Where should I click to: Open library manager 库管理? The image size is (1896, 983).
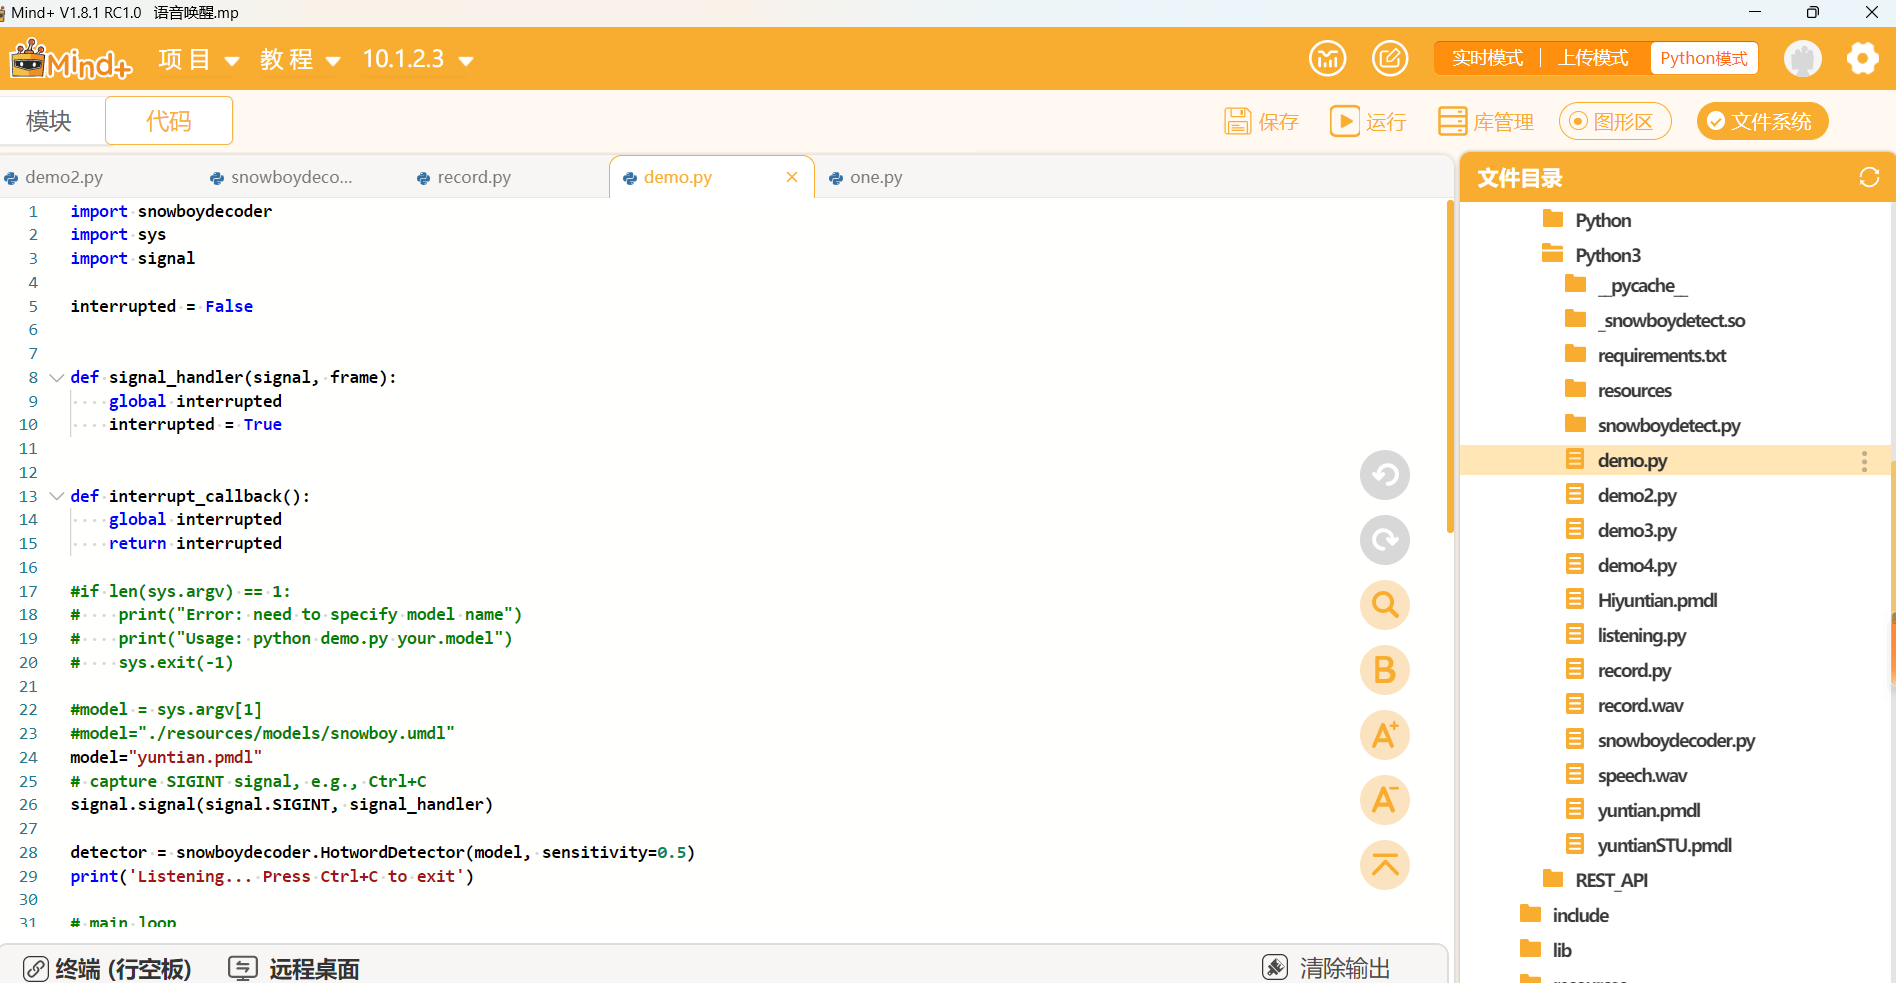(1485, 121)
